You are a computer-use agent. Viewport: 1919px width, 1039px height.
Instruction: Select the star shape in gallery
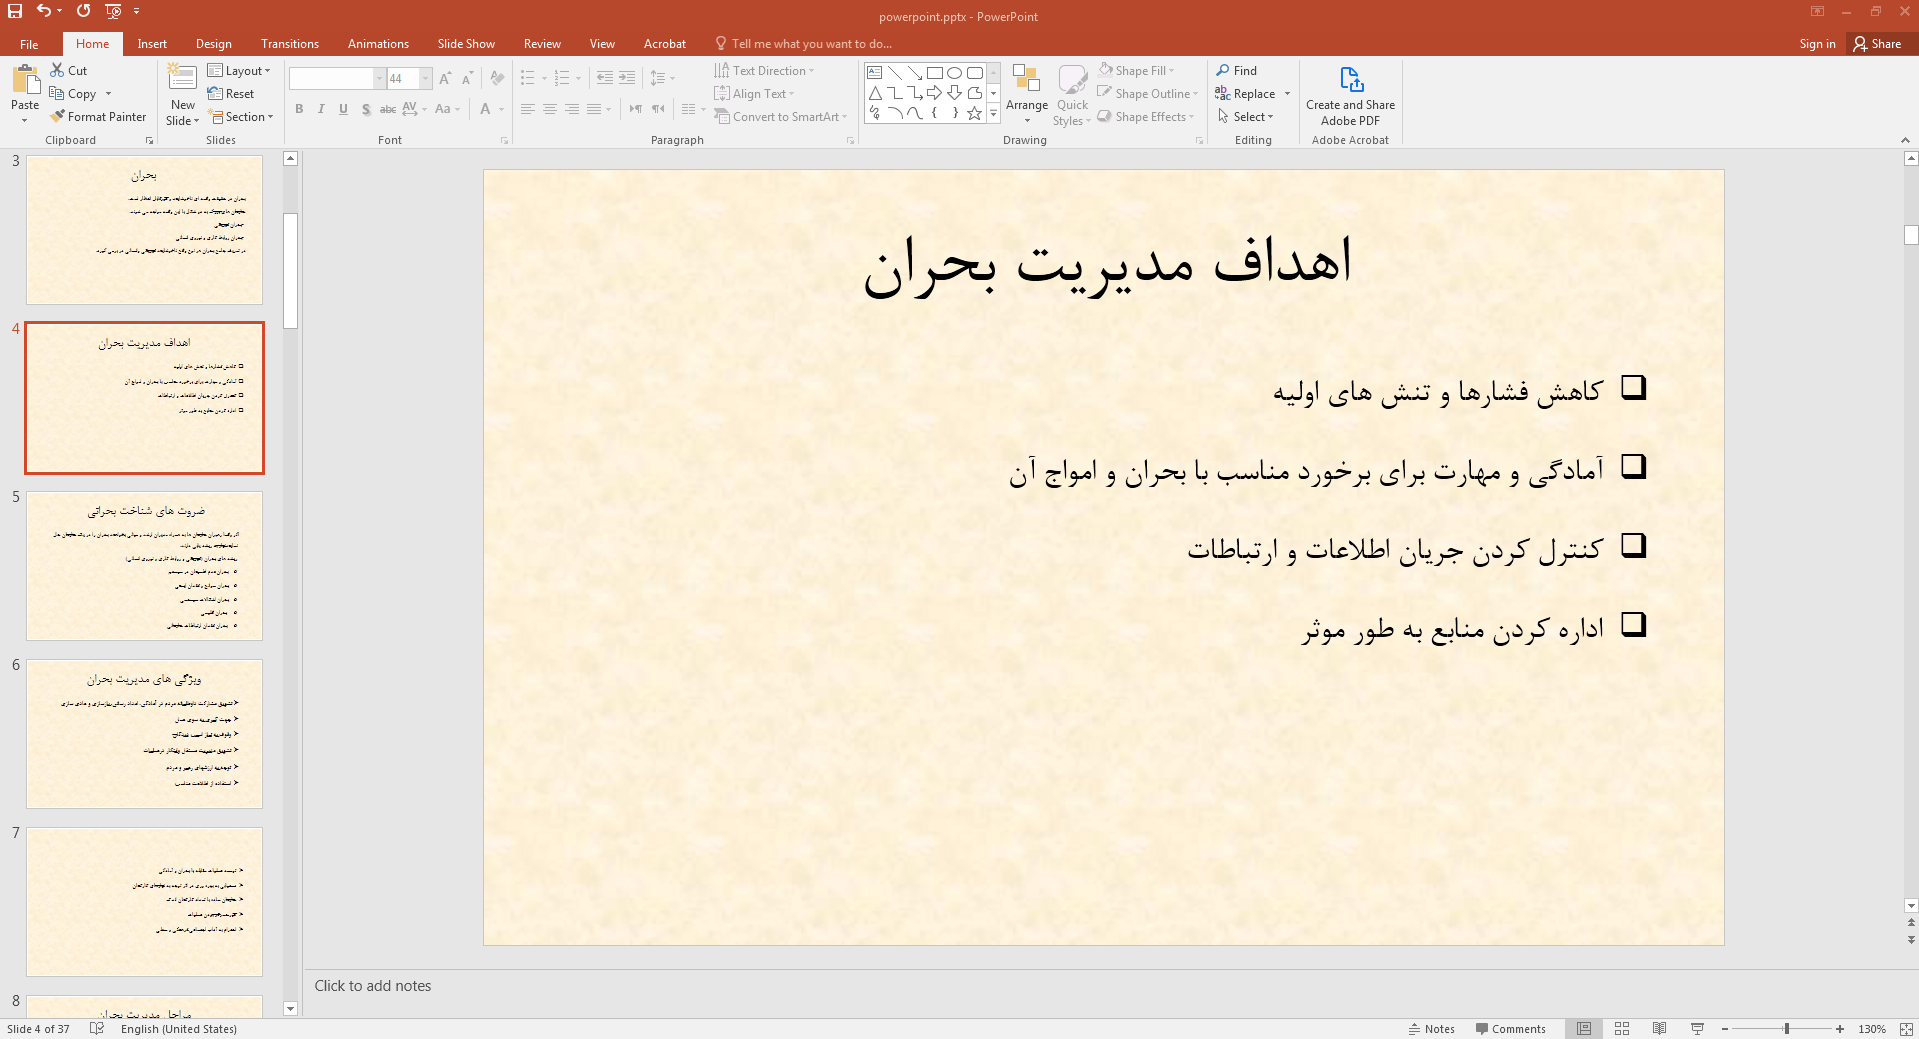point(974,113)
